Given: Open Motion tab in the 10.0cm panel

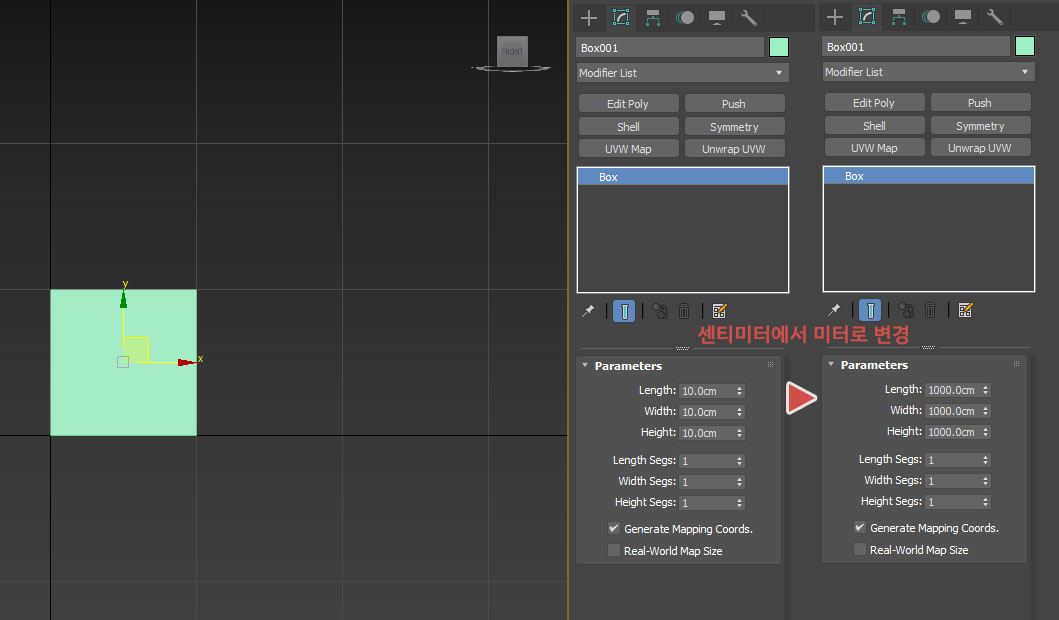Looking at the screenshot, I should [685, 18].
